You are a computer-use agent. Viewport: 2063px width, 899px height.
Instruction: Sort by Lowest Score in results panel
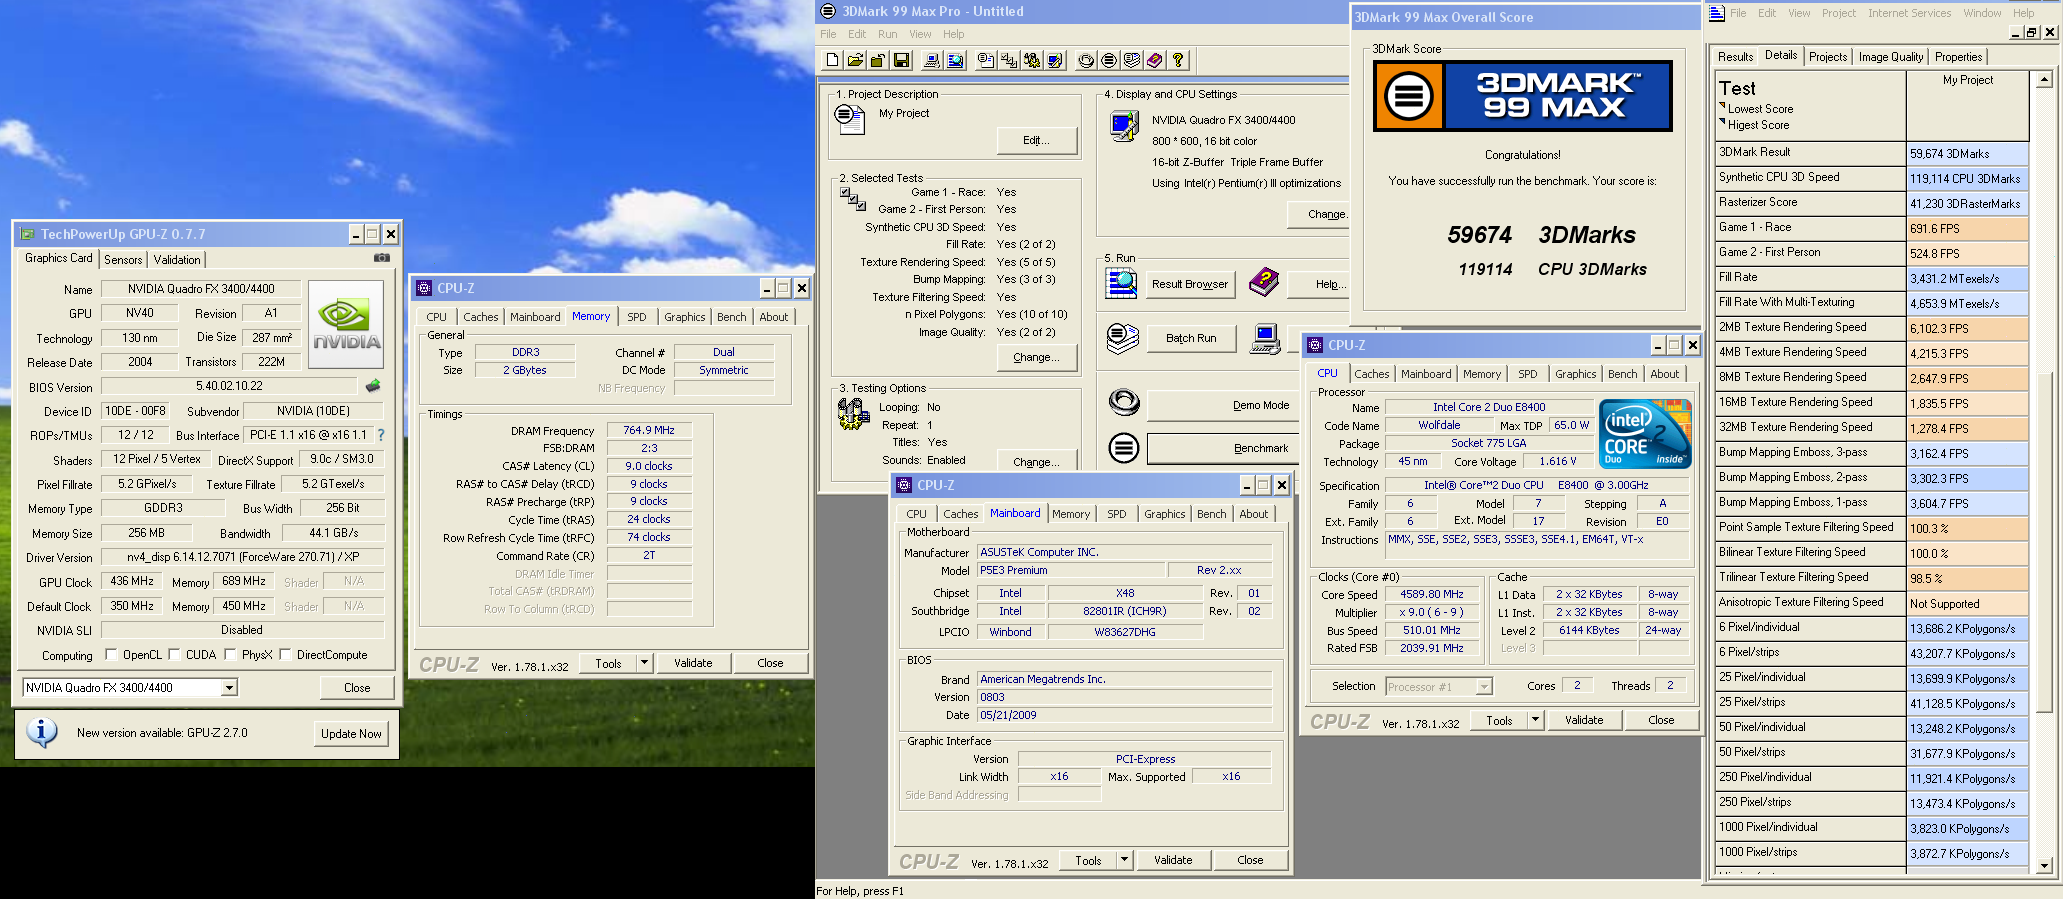(x=1760, y=109)
